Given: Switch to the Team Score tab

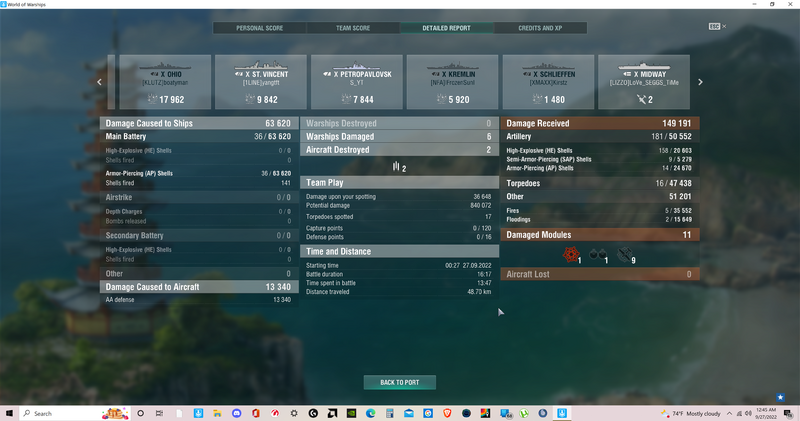Looking at the screenshot, I should [353, 28].
